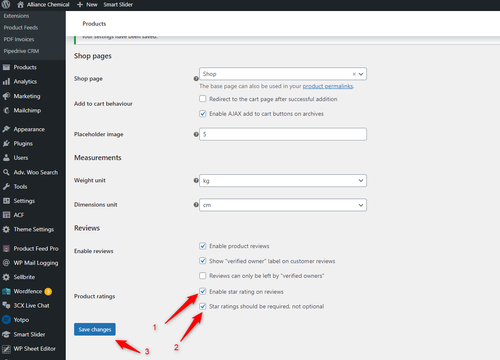This screenshot has width=500, height=360.
Task: Click the Alliance Chemical home icon
Action: 20,5
